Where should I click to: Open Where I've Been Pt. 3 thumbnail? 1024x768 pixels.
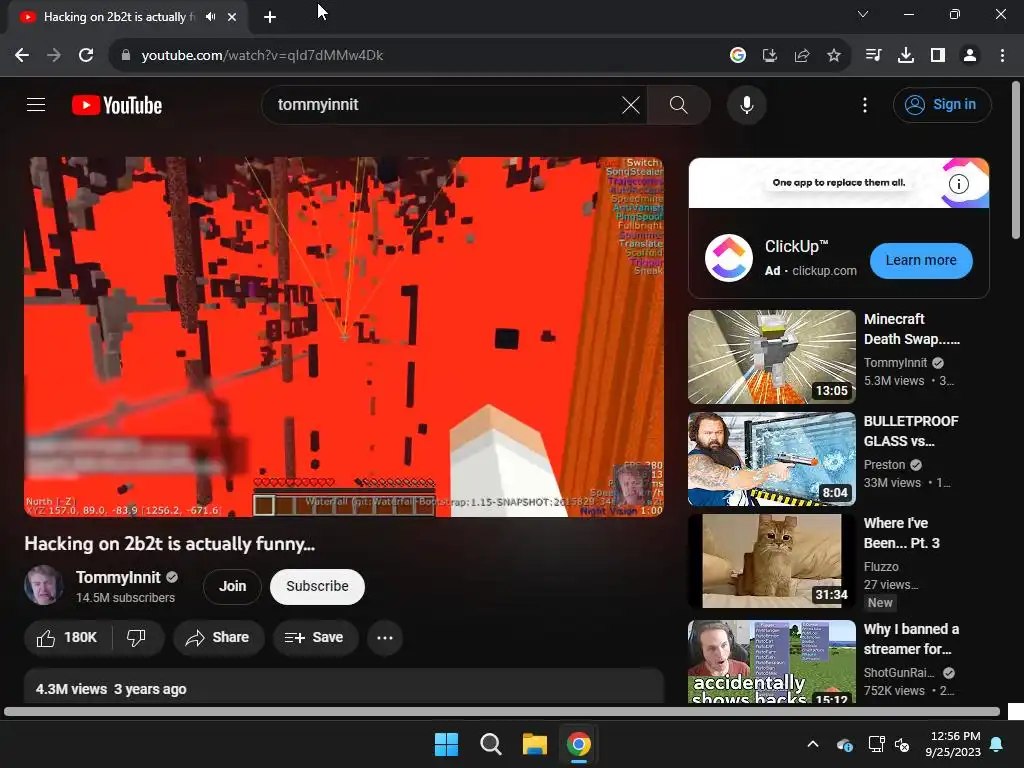pyautogui.click(x=771, y=560)
